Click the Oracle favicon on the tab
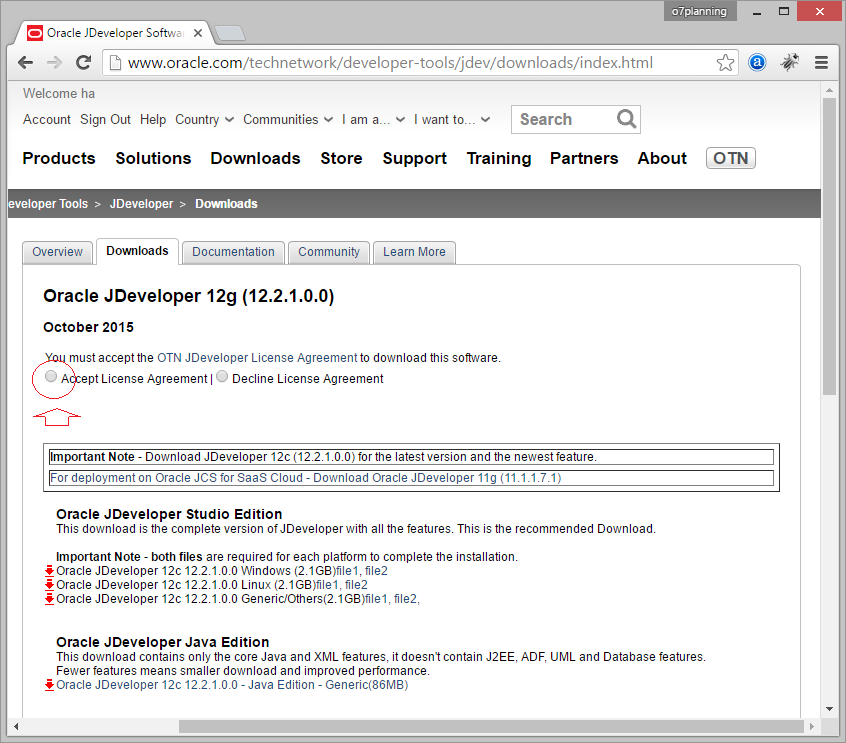Screen dimensions: 846x743 coord(35,33)
